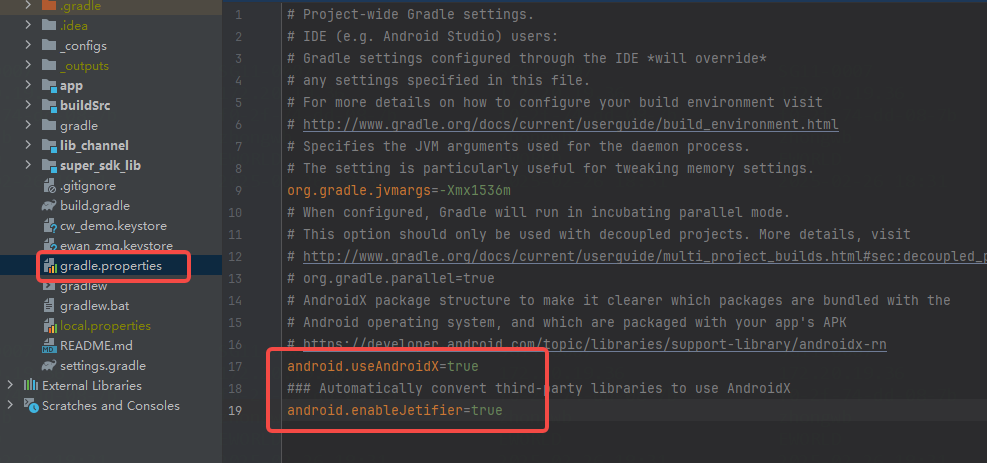
Task: Select the gradlew.bat file
Action: [x=95, y=306]
